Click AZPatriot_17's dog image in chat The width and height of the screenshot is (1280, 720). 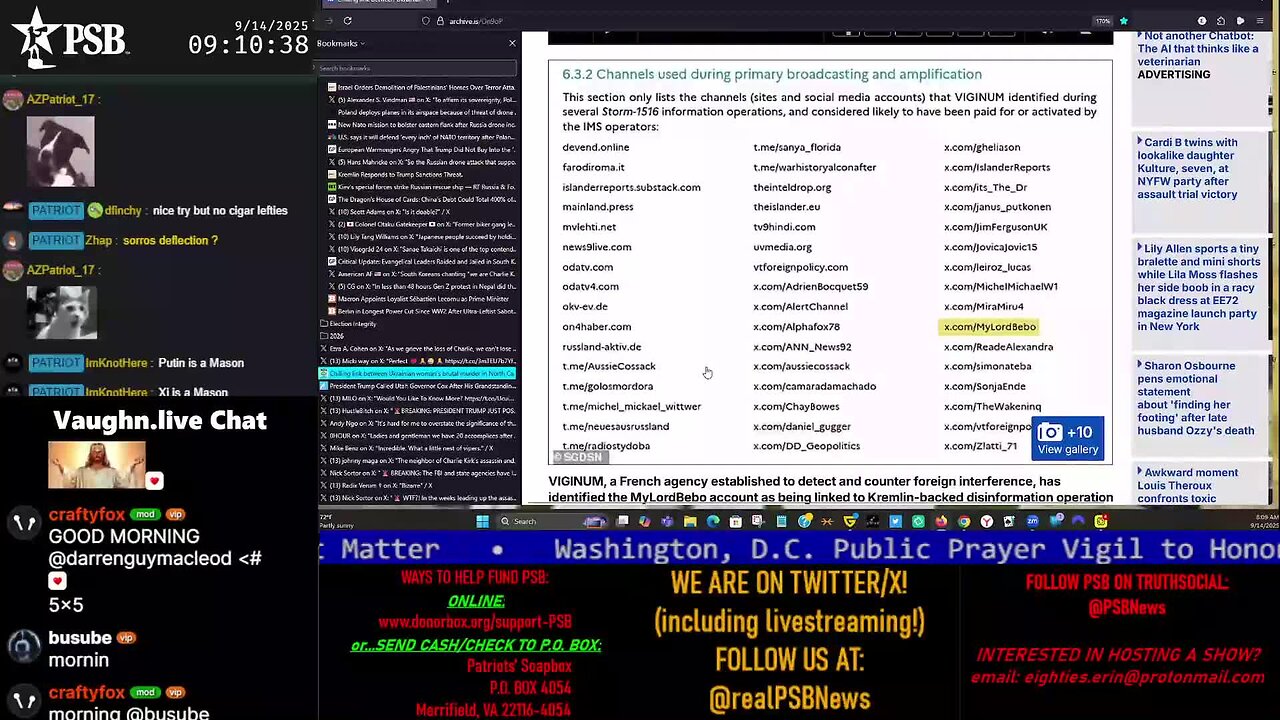[60, 152]
